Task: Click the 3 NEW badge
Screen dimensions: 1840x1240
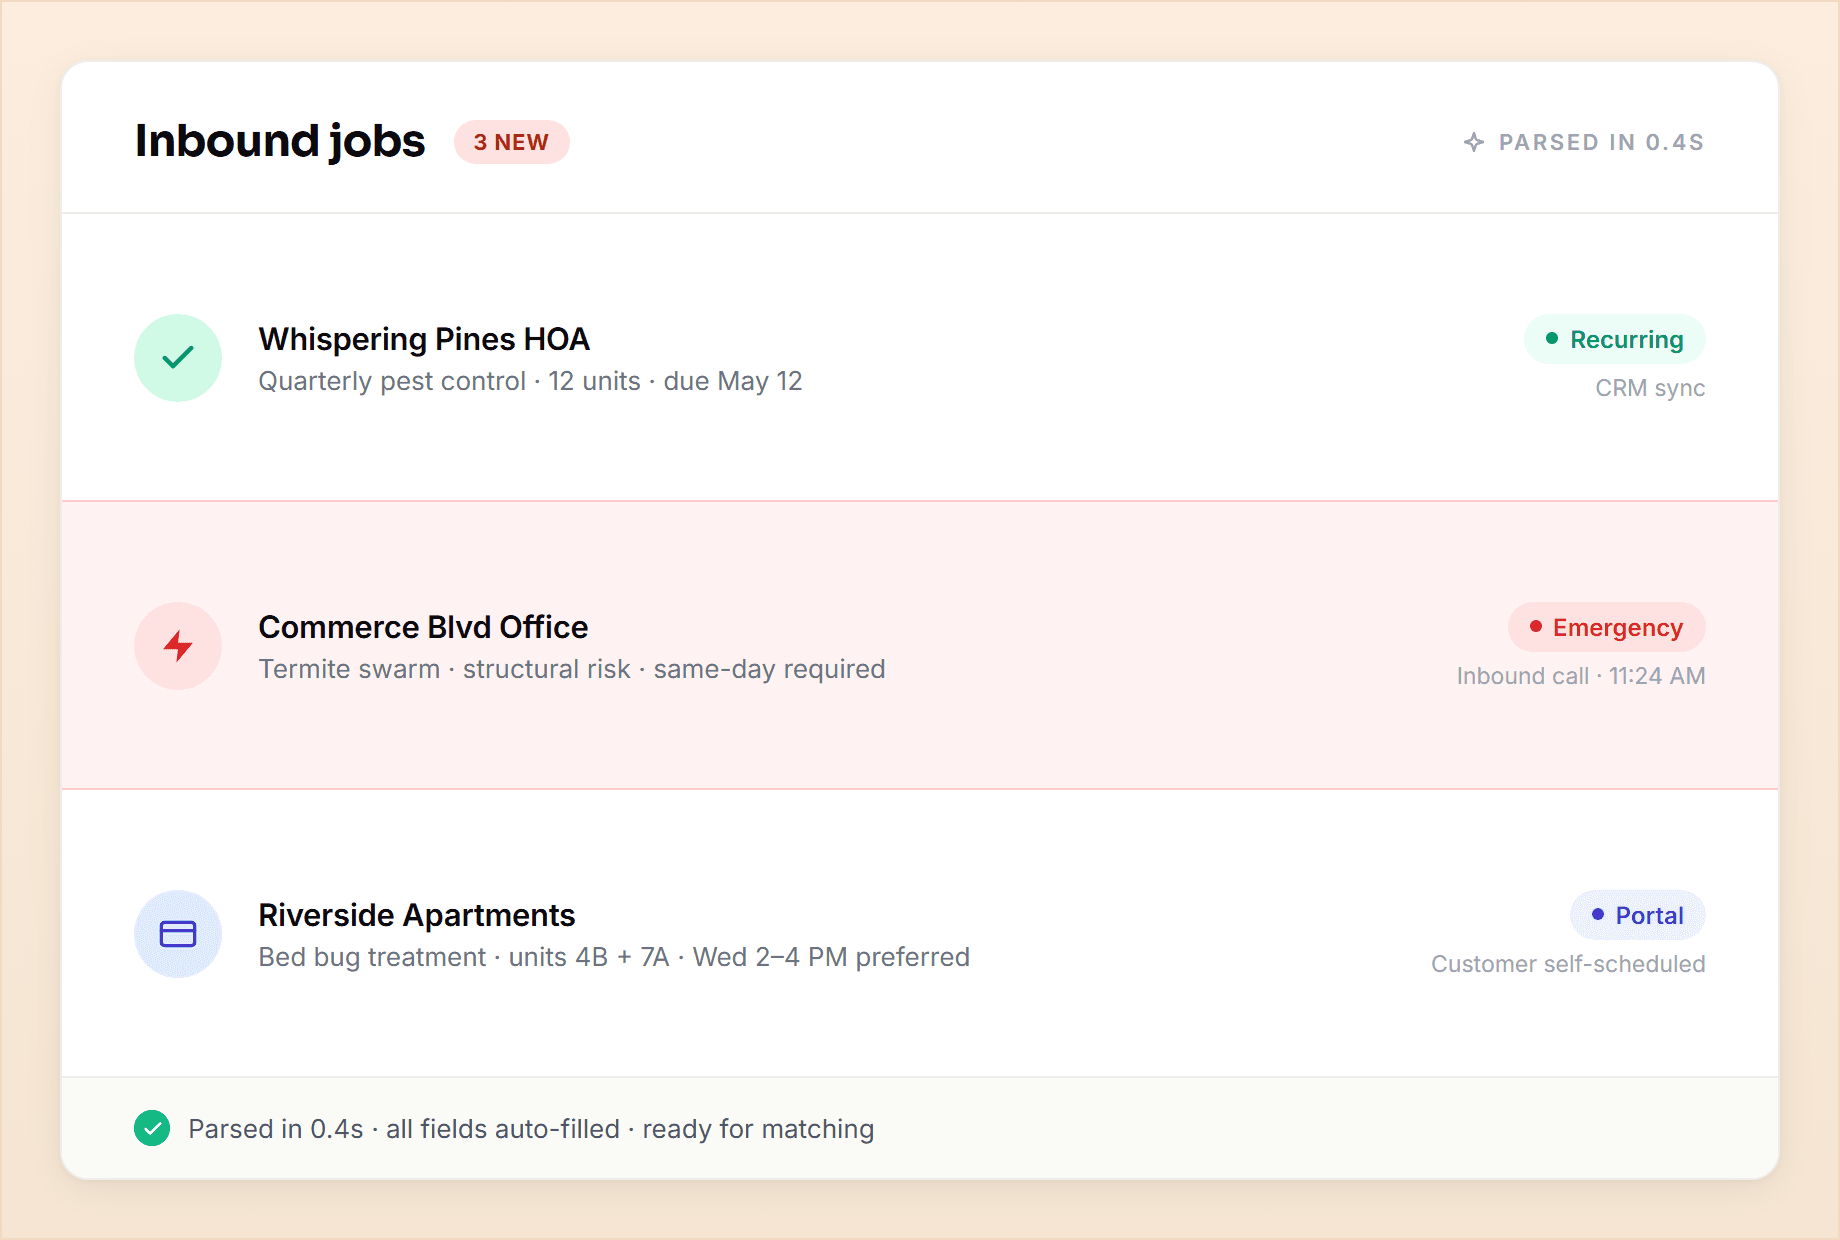Action: point(511,142)
